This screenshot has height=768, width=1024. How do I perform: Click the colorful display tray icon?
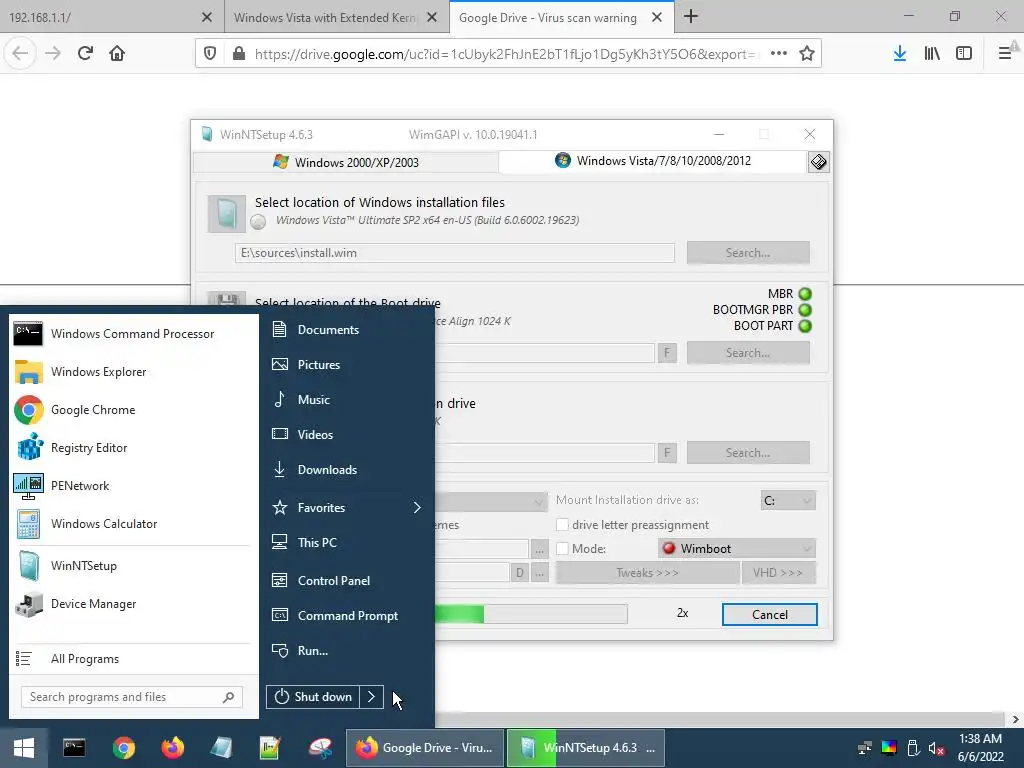pos(889,748)
